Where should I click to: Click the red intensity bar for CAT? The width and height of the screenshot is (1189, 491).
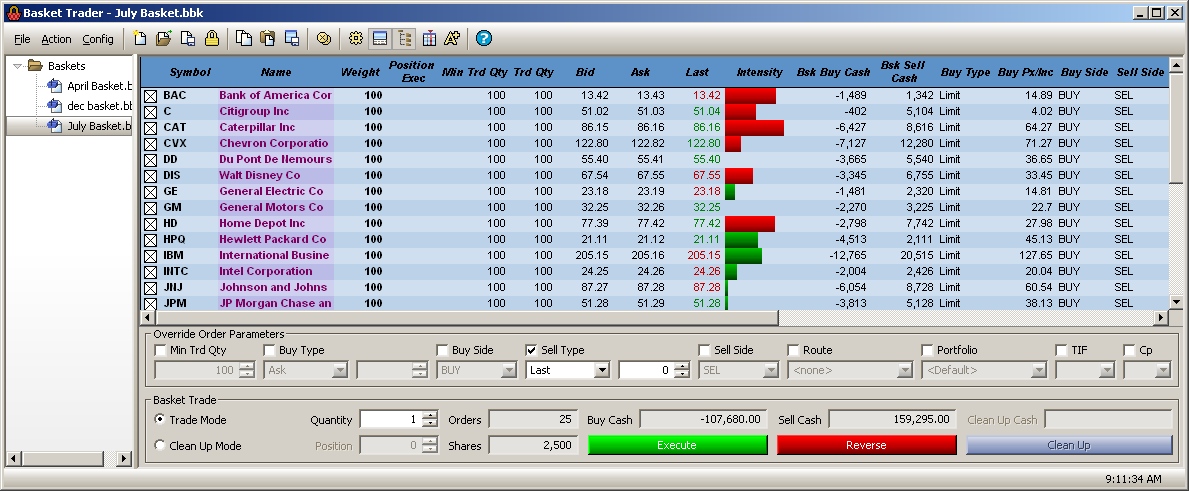coord(754,128)
